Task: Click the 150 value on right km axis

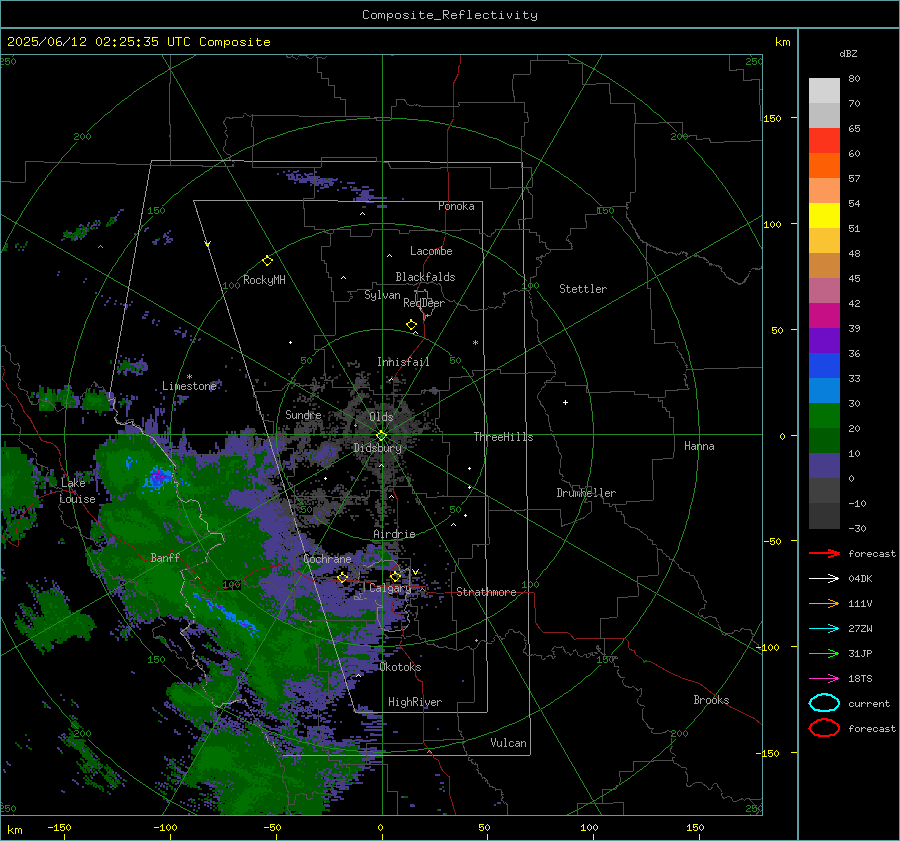Action: [x=772, y=118]
